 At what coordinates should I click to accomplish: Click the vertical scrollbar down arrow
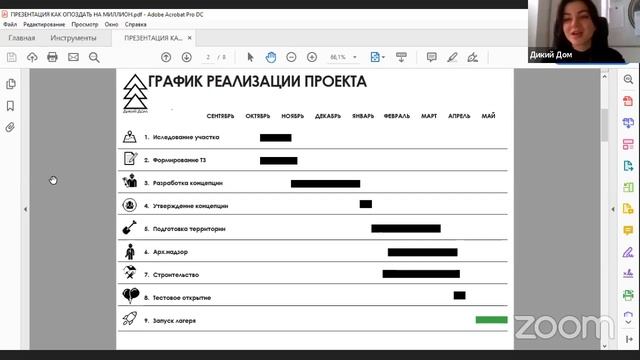(604, 345)
